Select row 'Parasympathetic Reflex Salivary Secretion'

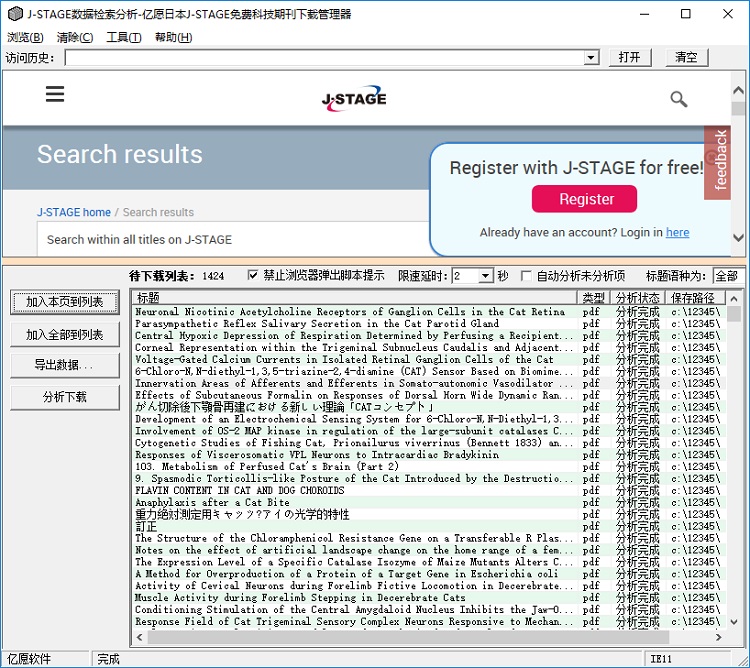coord(429,324)
